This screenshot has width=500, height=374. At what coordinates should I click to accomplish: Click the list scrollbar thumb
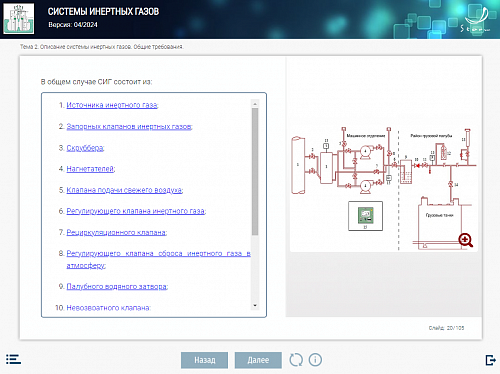[x=255, y=172]
